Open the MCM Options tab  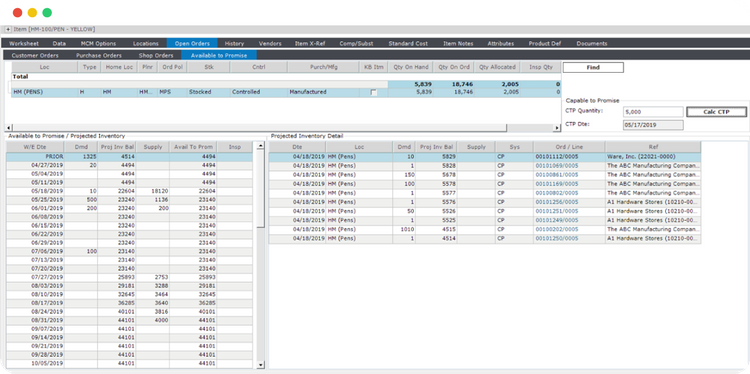(98, 43)
